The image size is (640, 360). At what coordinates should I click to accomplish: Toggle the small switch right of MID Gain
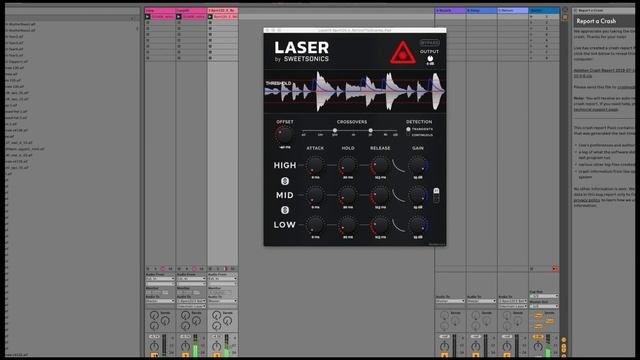point(436,195)
